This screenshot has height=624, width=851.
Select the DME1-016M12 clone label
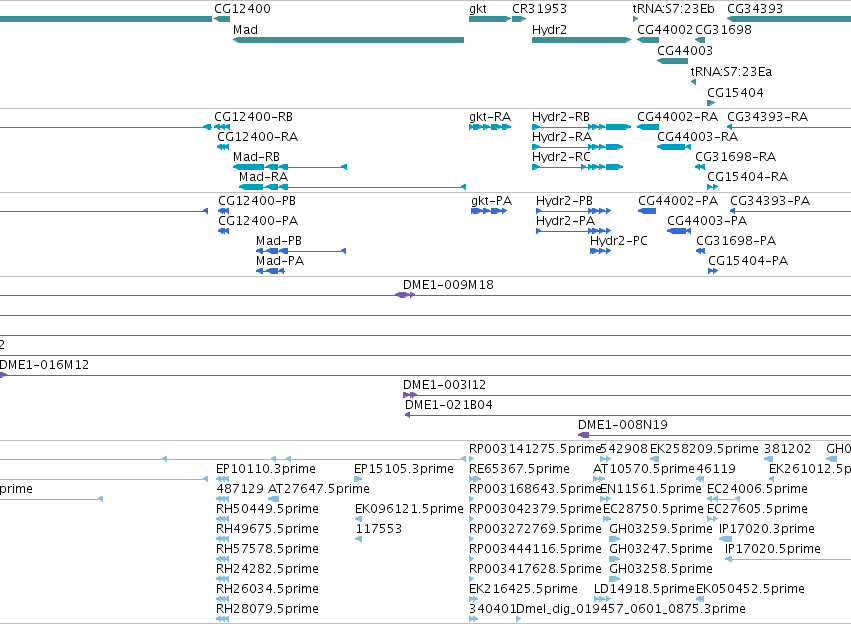pyautogui.click(x=45, y=365)
